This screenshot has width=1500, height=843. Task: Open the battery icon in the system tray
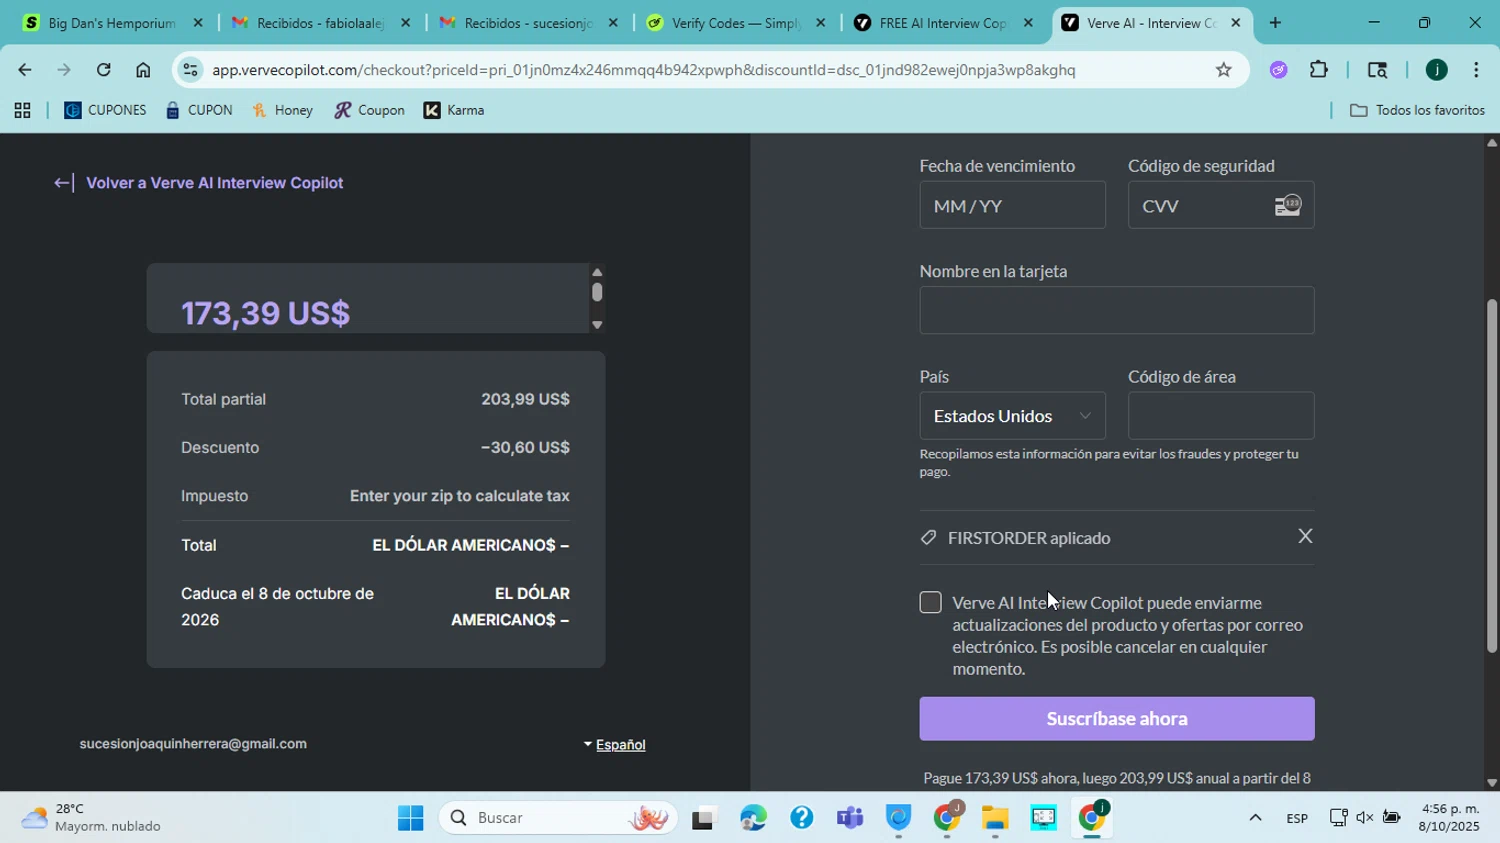(x=1391, y=818)
